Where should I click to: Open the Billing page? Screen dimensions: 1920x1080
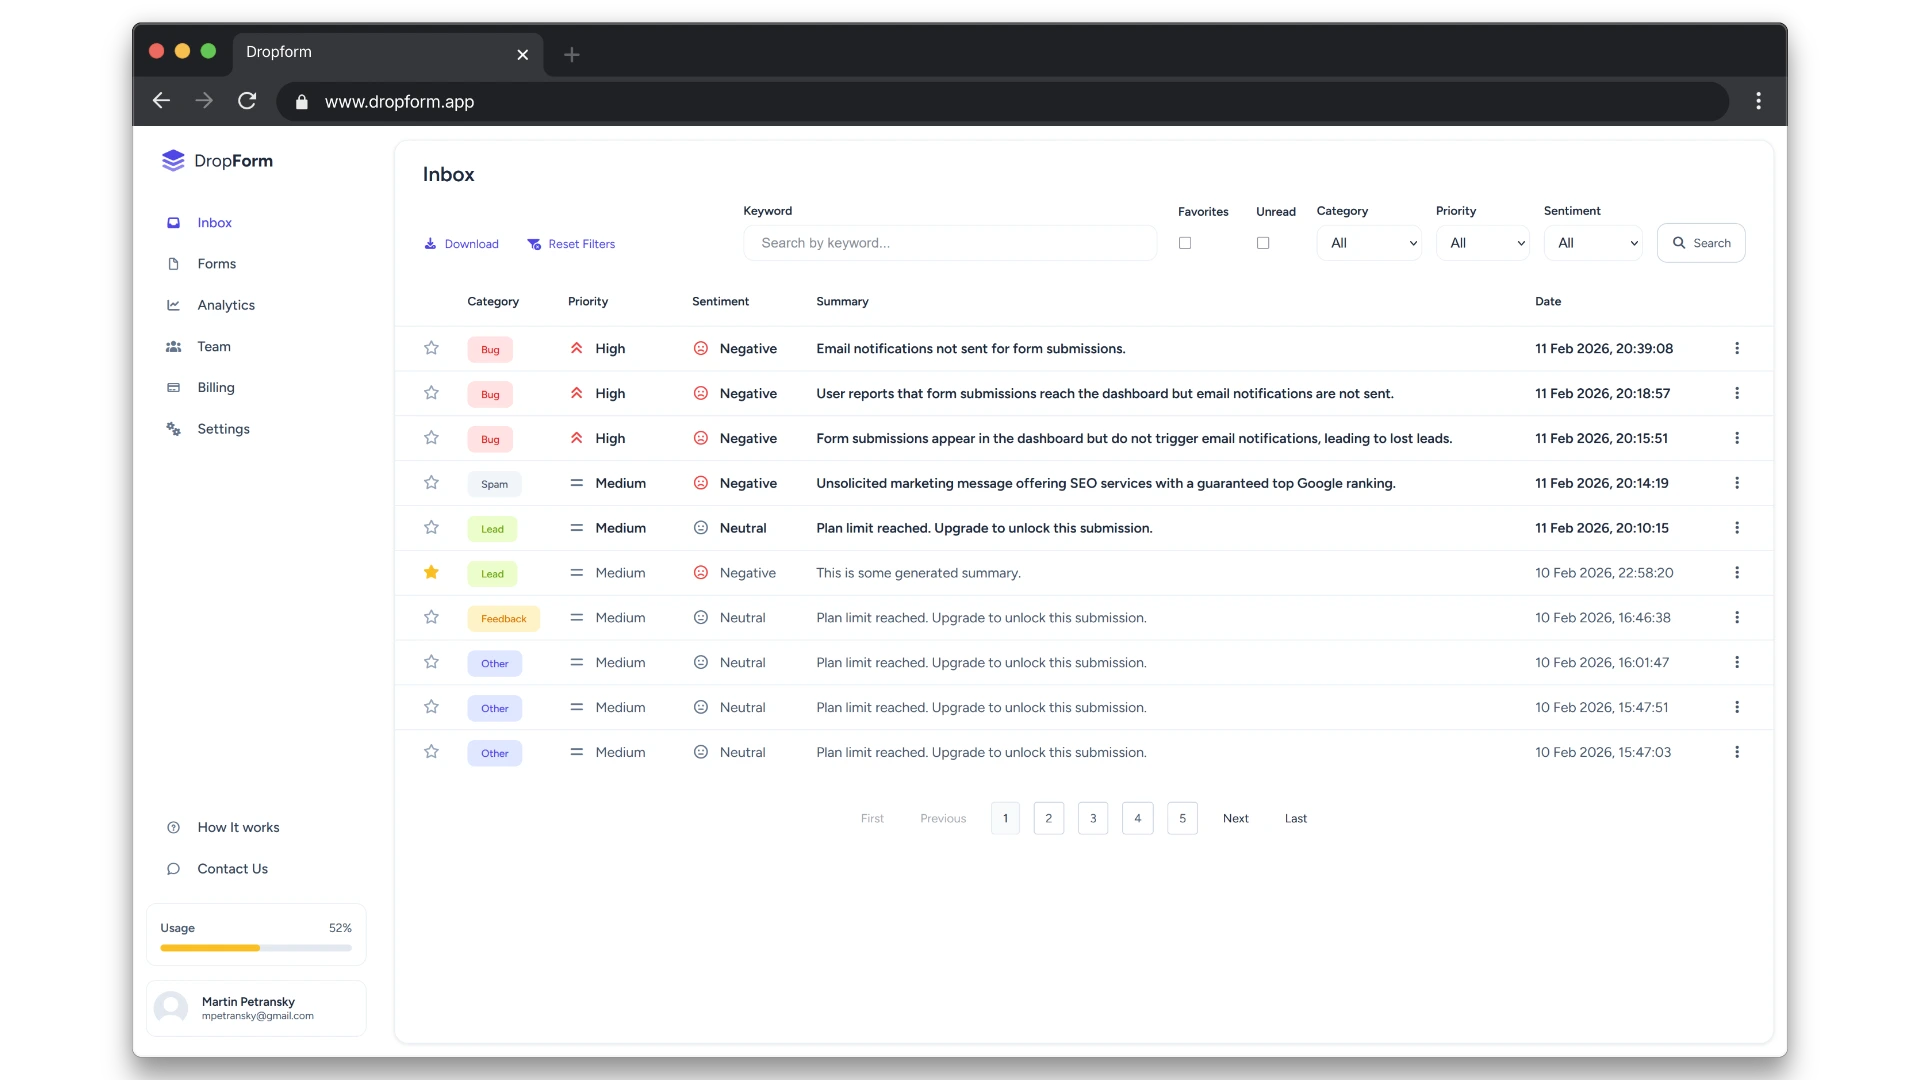[213, 387]
